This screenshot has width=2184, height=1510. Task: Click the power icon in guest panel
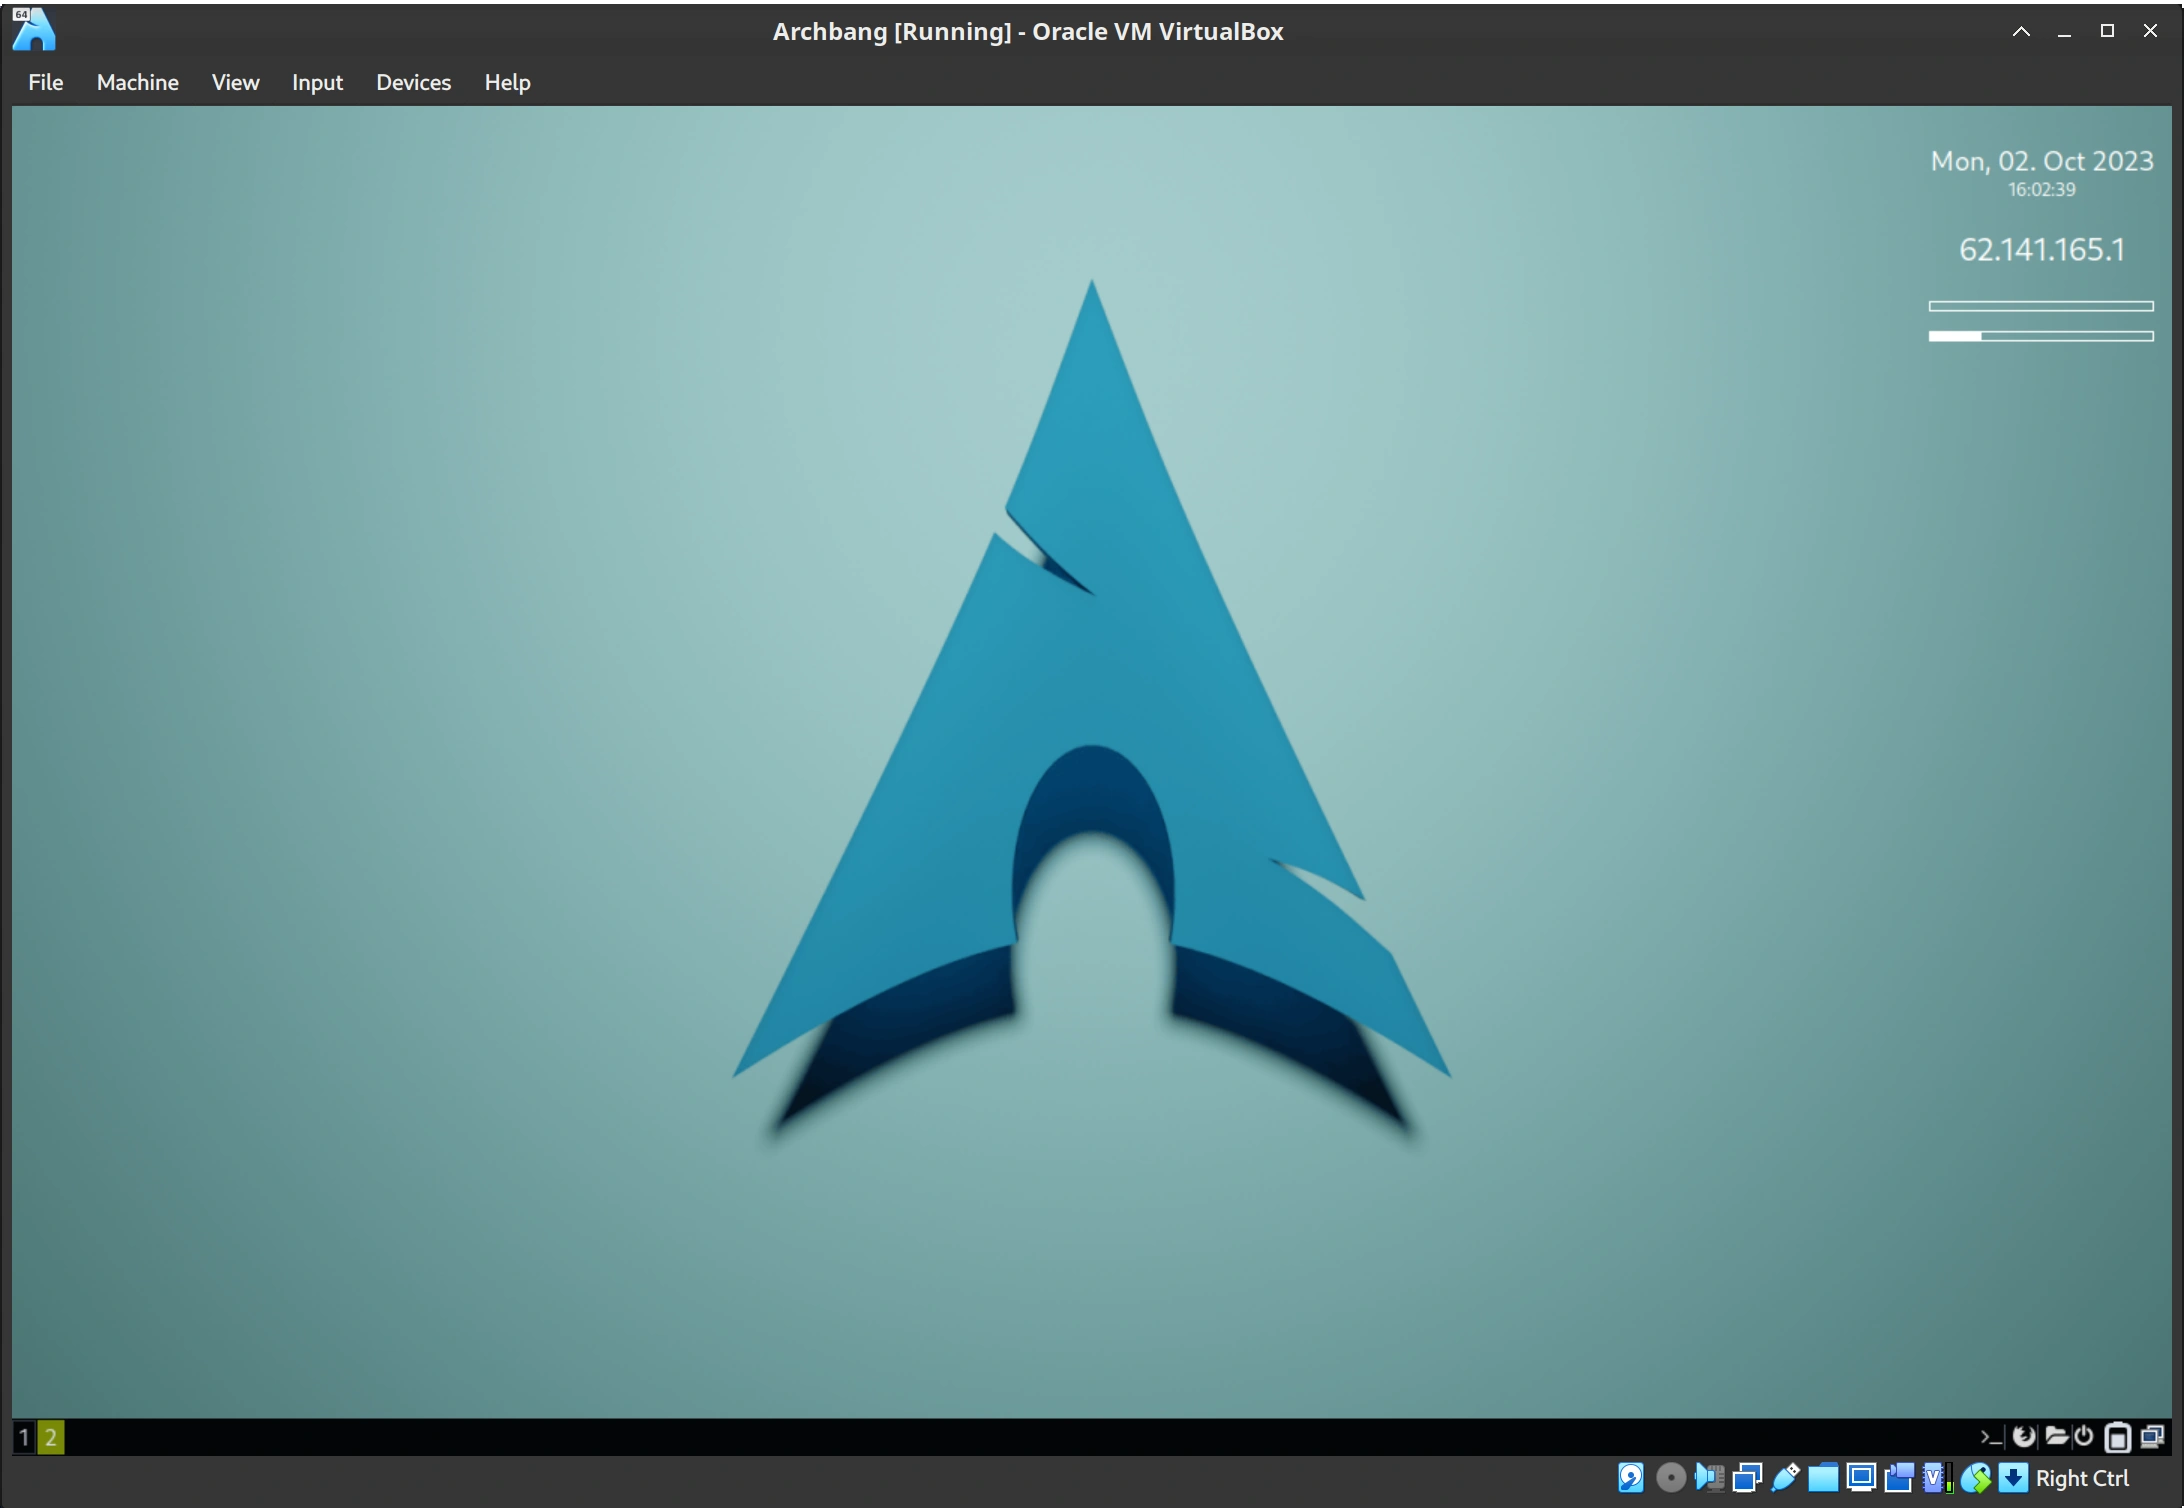coord(2084,1437)
